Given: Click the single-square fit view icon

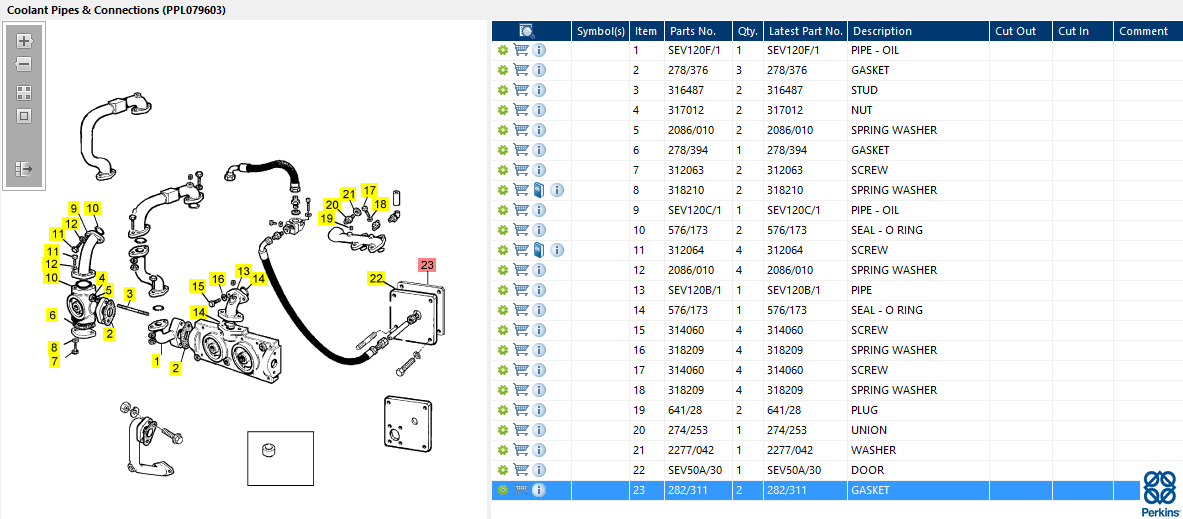Looking at the screenshot, I should [24, 115].
